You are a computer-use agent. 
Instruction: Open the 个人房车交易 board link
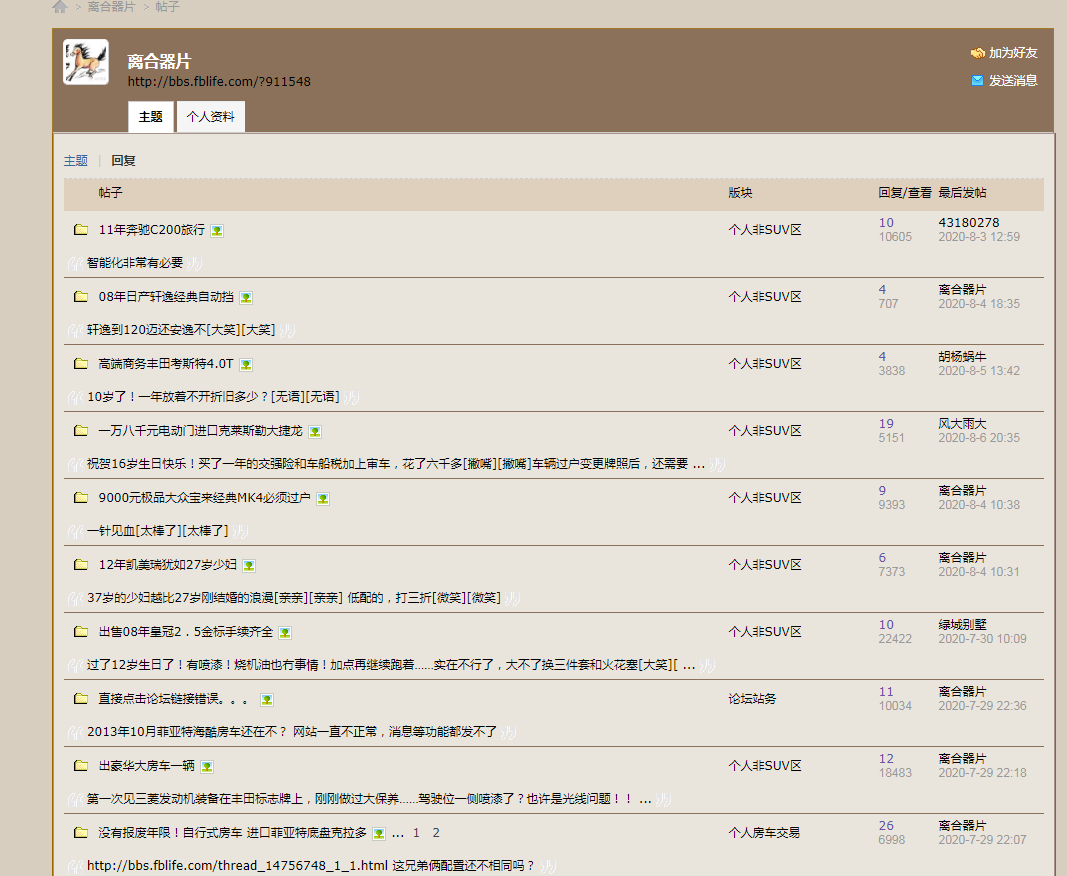tap(764, 833)
